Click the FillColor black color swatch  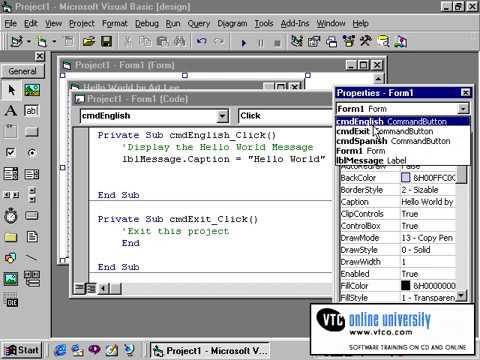(405, 285)
